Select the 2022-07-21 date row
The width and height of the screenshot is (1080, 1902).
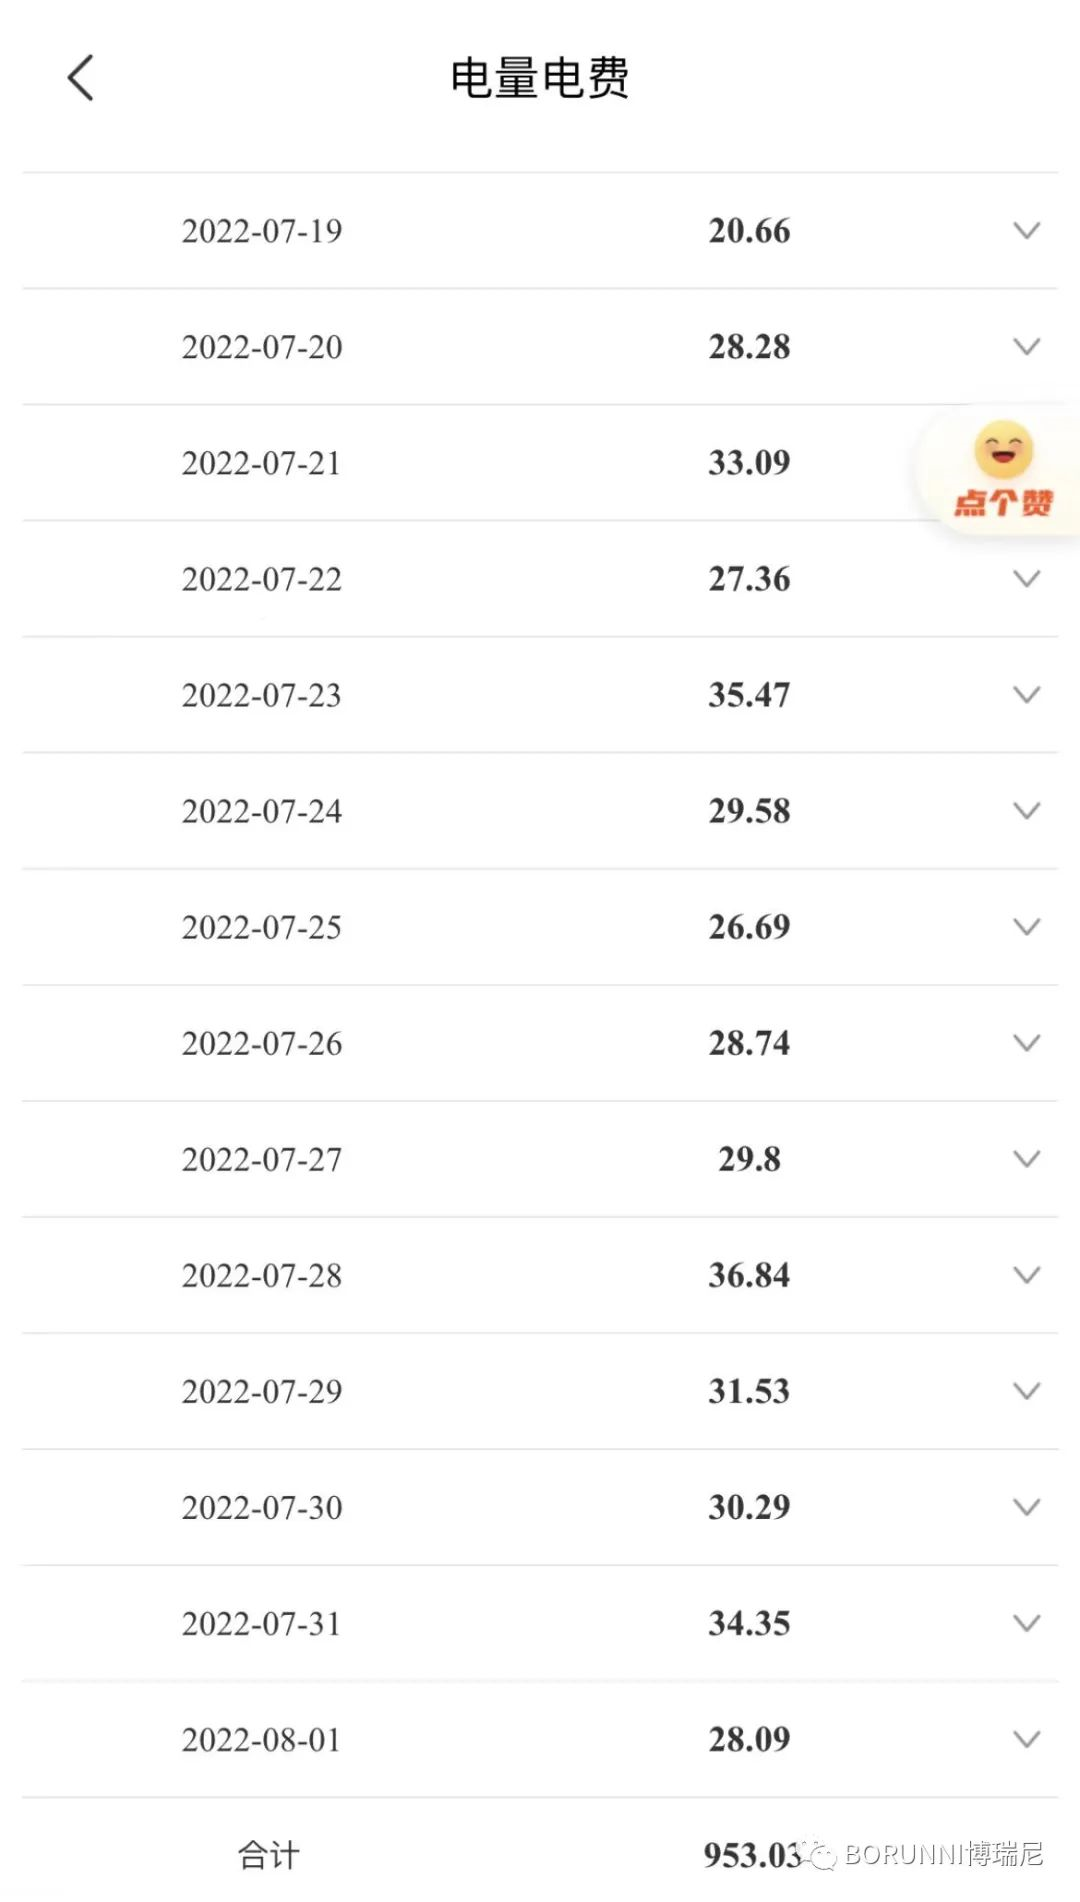pyautogui.click(x=540, y=463)
